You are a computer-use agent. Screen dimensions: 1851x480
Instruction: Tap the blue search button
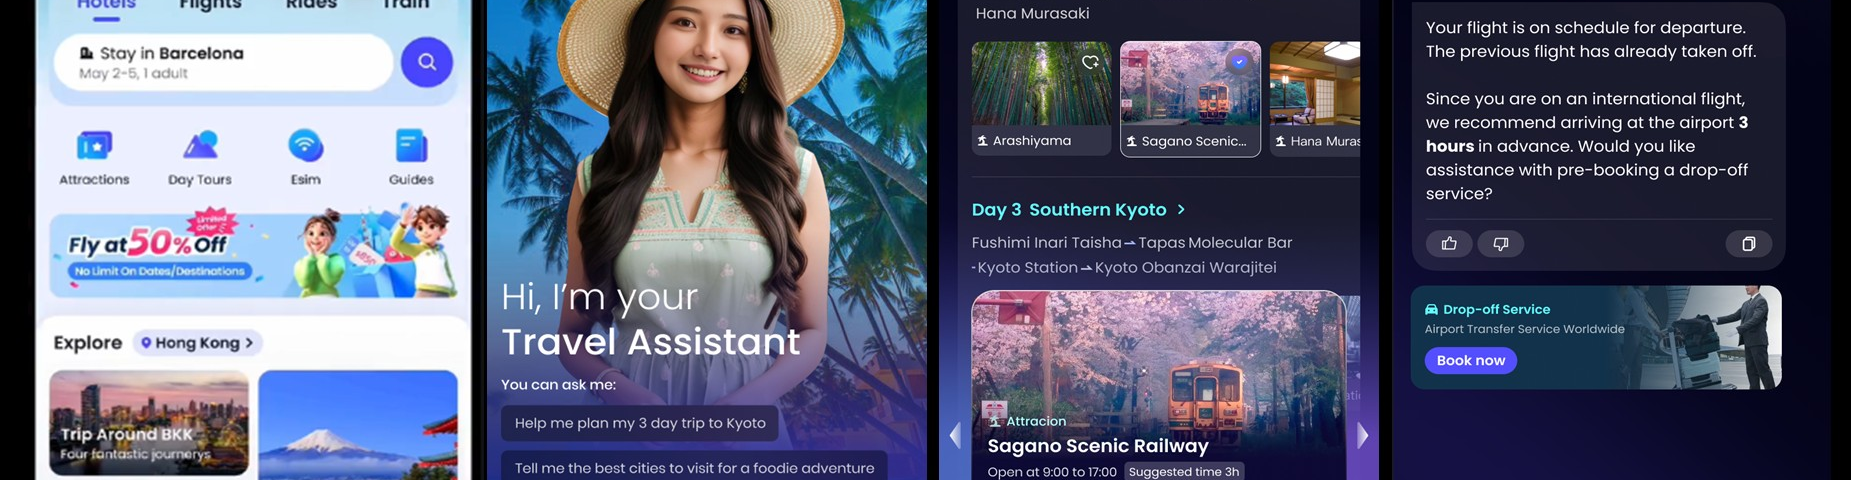tap(427, 62)
